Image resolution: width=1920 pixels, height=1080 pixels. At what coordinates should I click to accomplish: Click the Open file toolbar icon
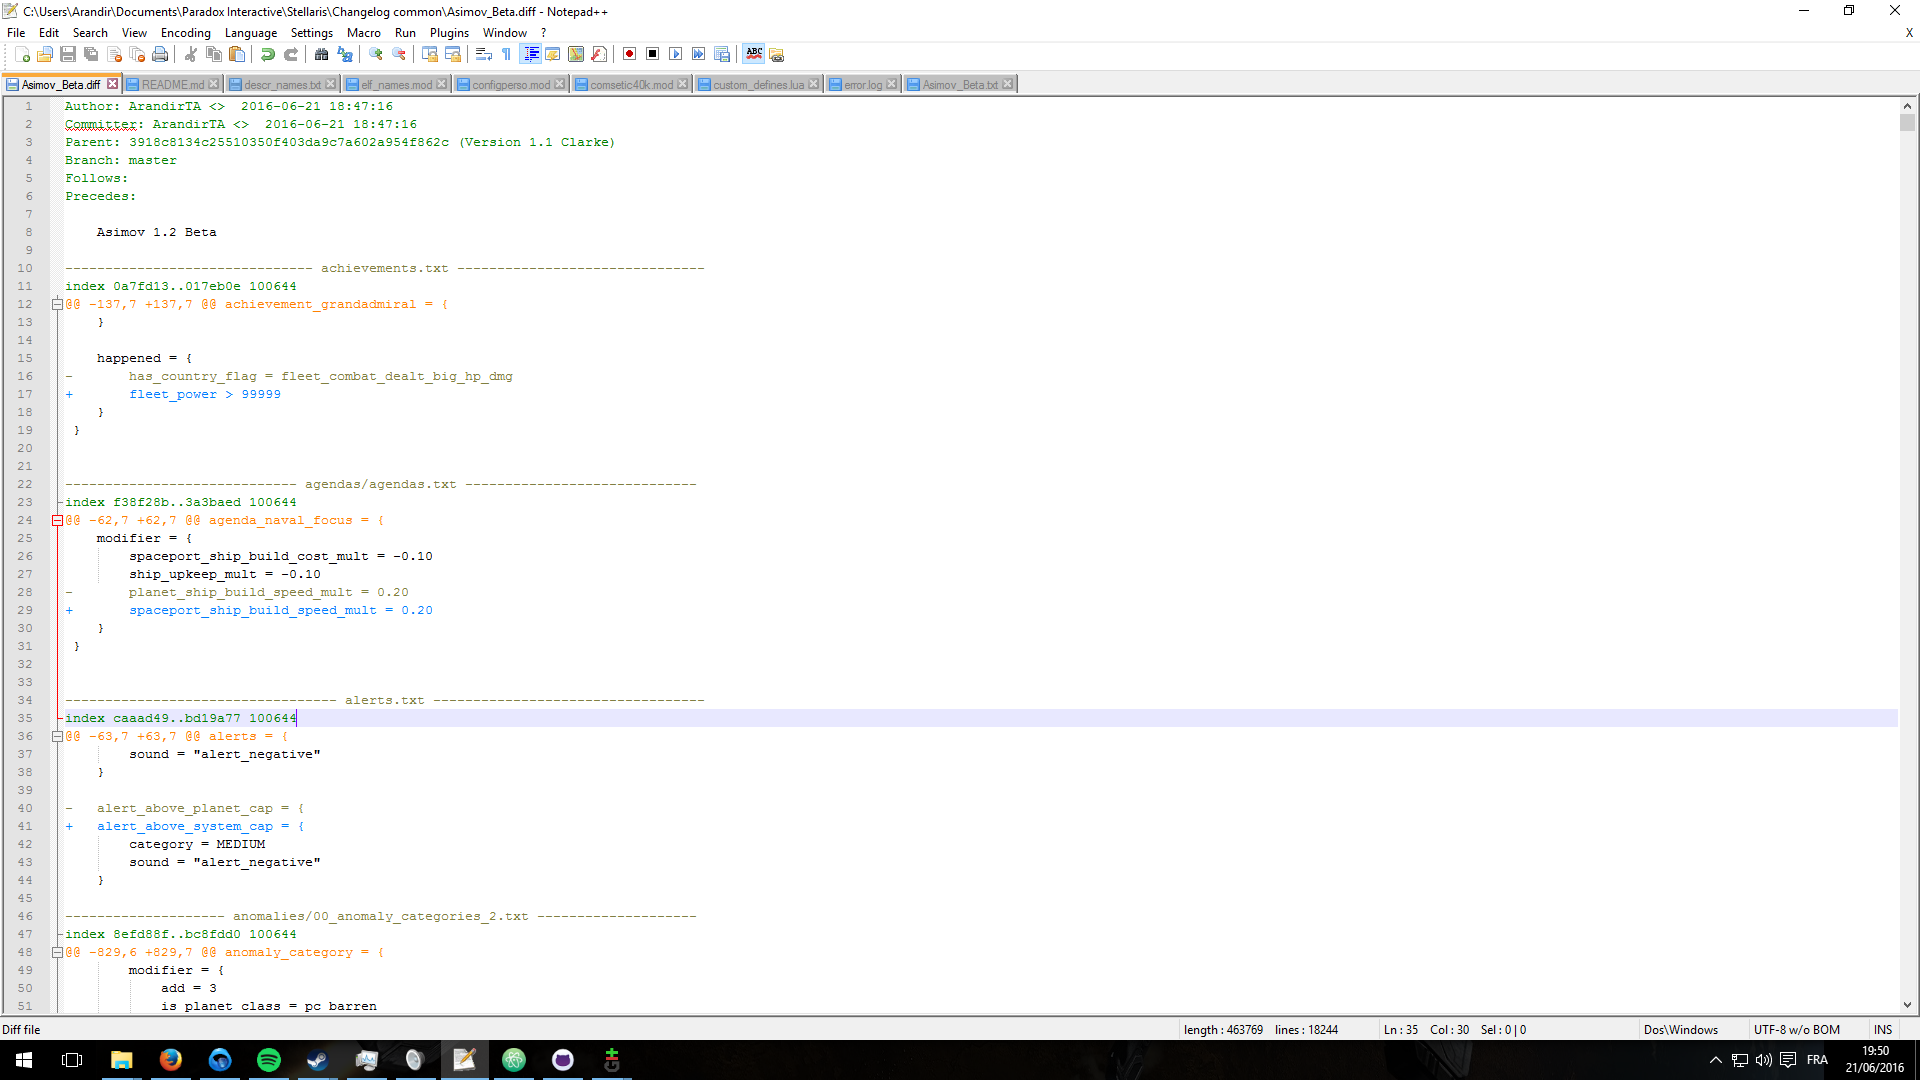point(45,54)
